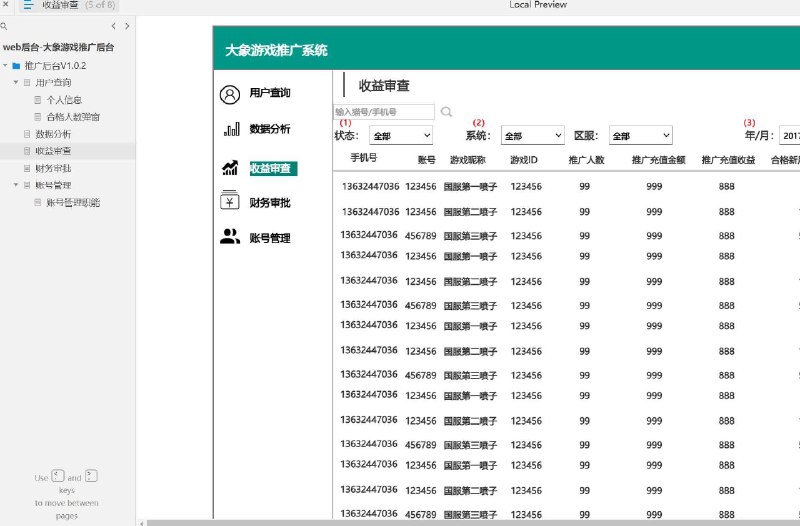Image resolution: width=800 pixels, height=526 pixels.
Task: Open 用户查询 in the left menu
Action: 270,93
